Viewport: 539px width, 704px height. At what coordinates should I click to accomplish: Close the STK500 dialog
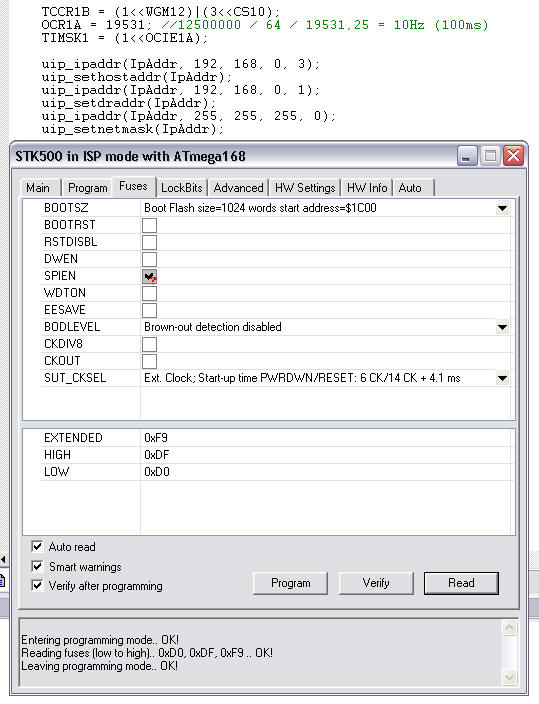tap(513, 156)
